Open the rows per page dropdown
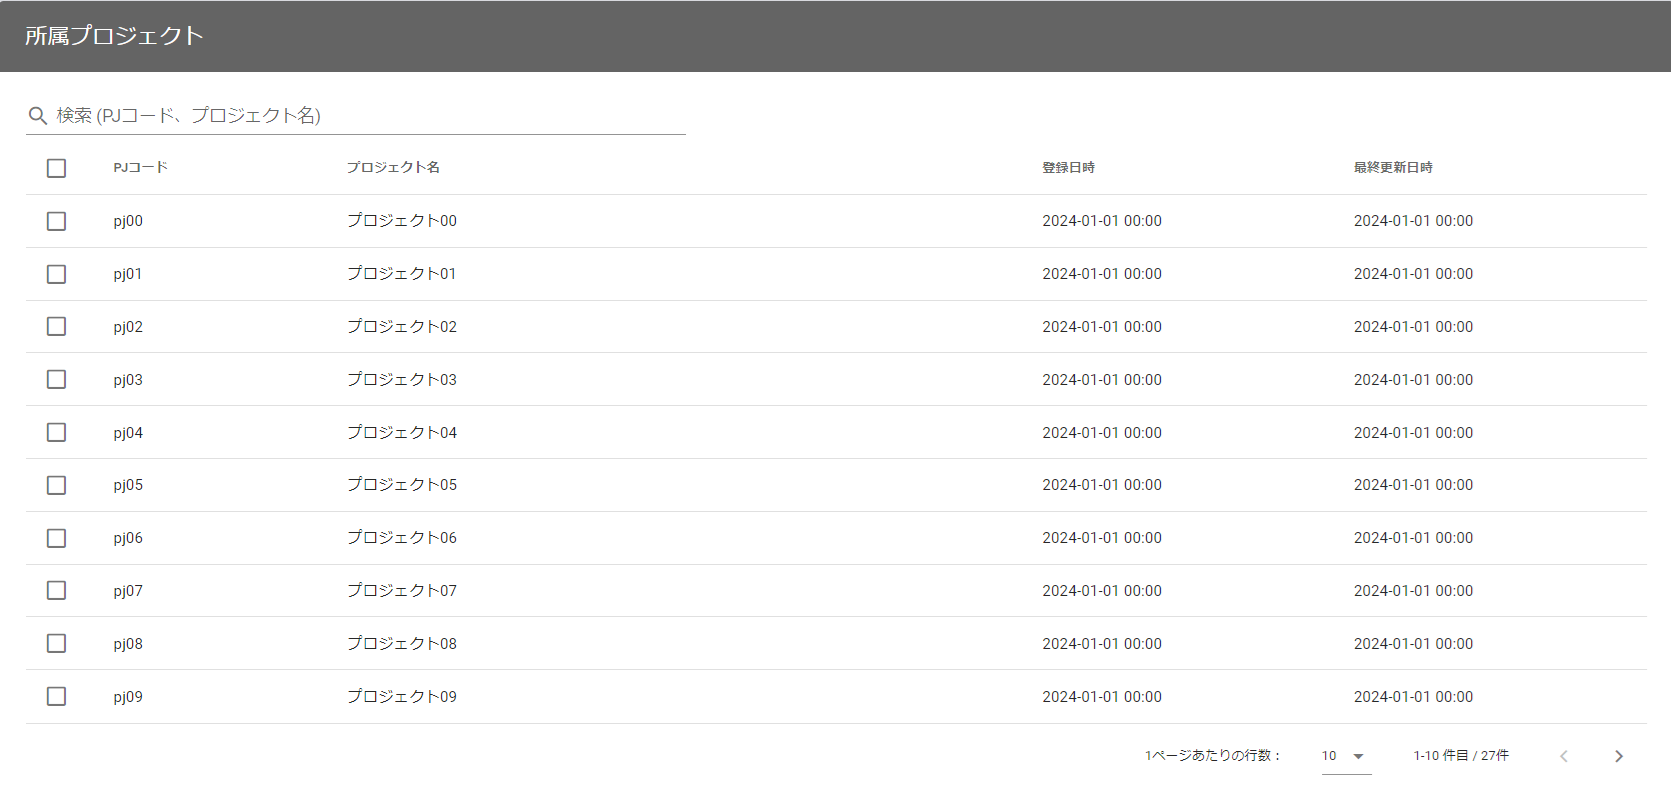The image size is (1671, 803). 1345,756
